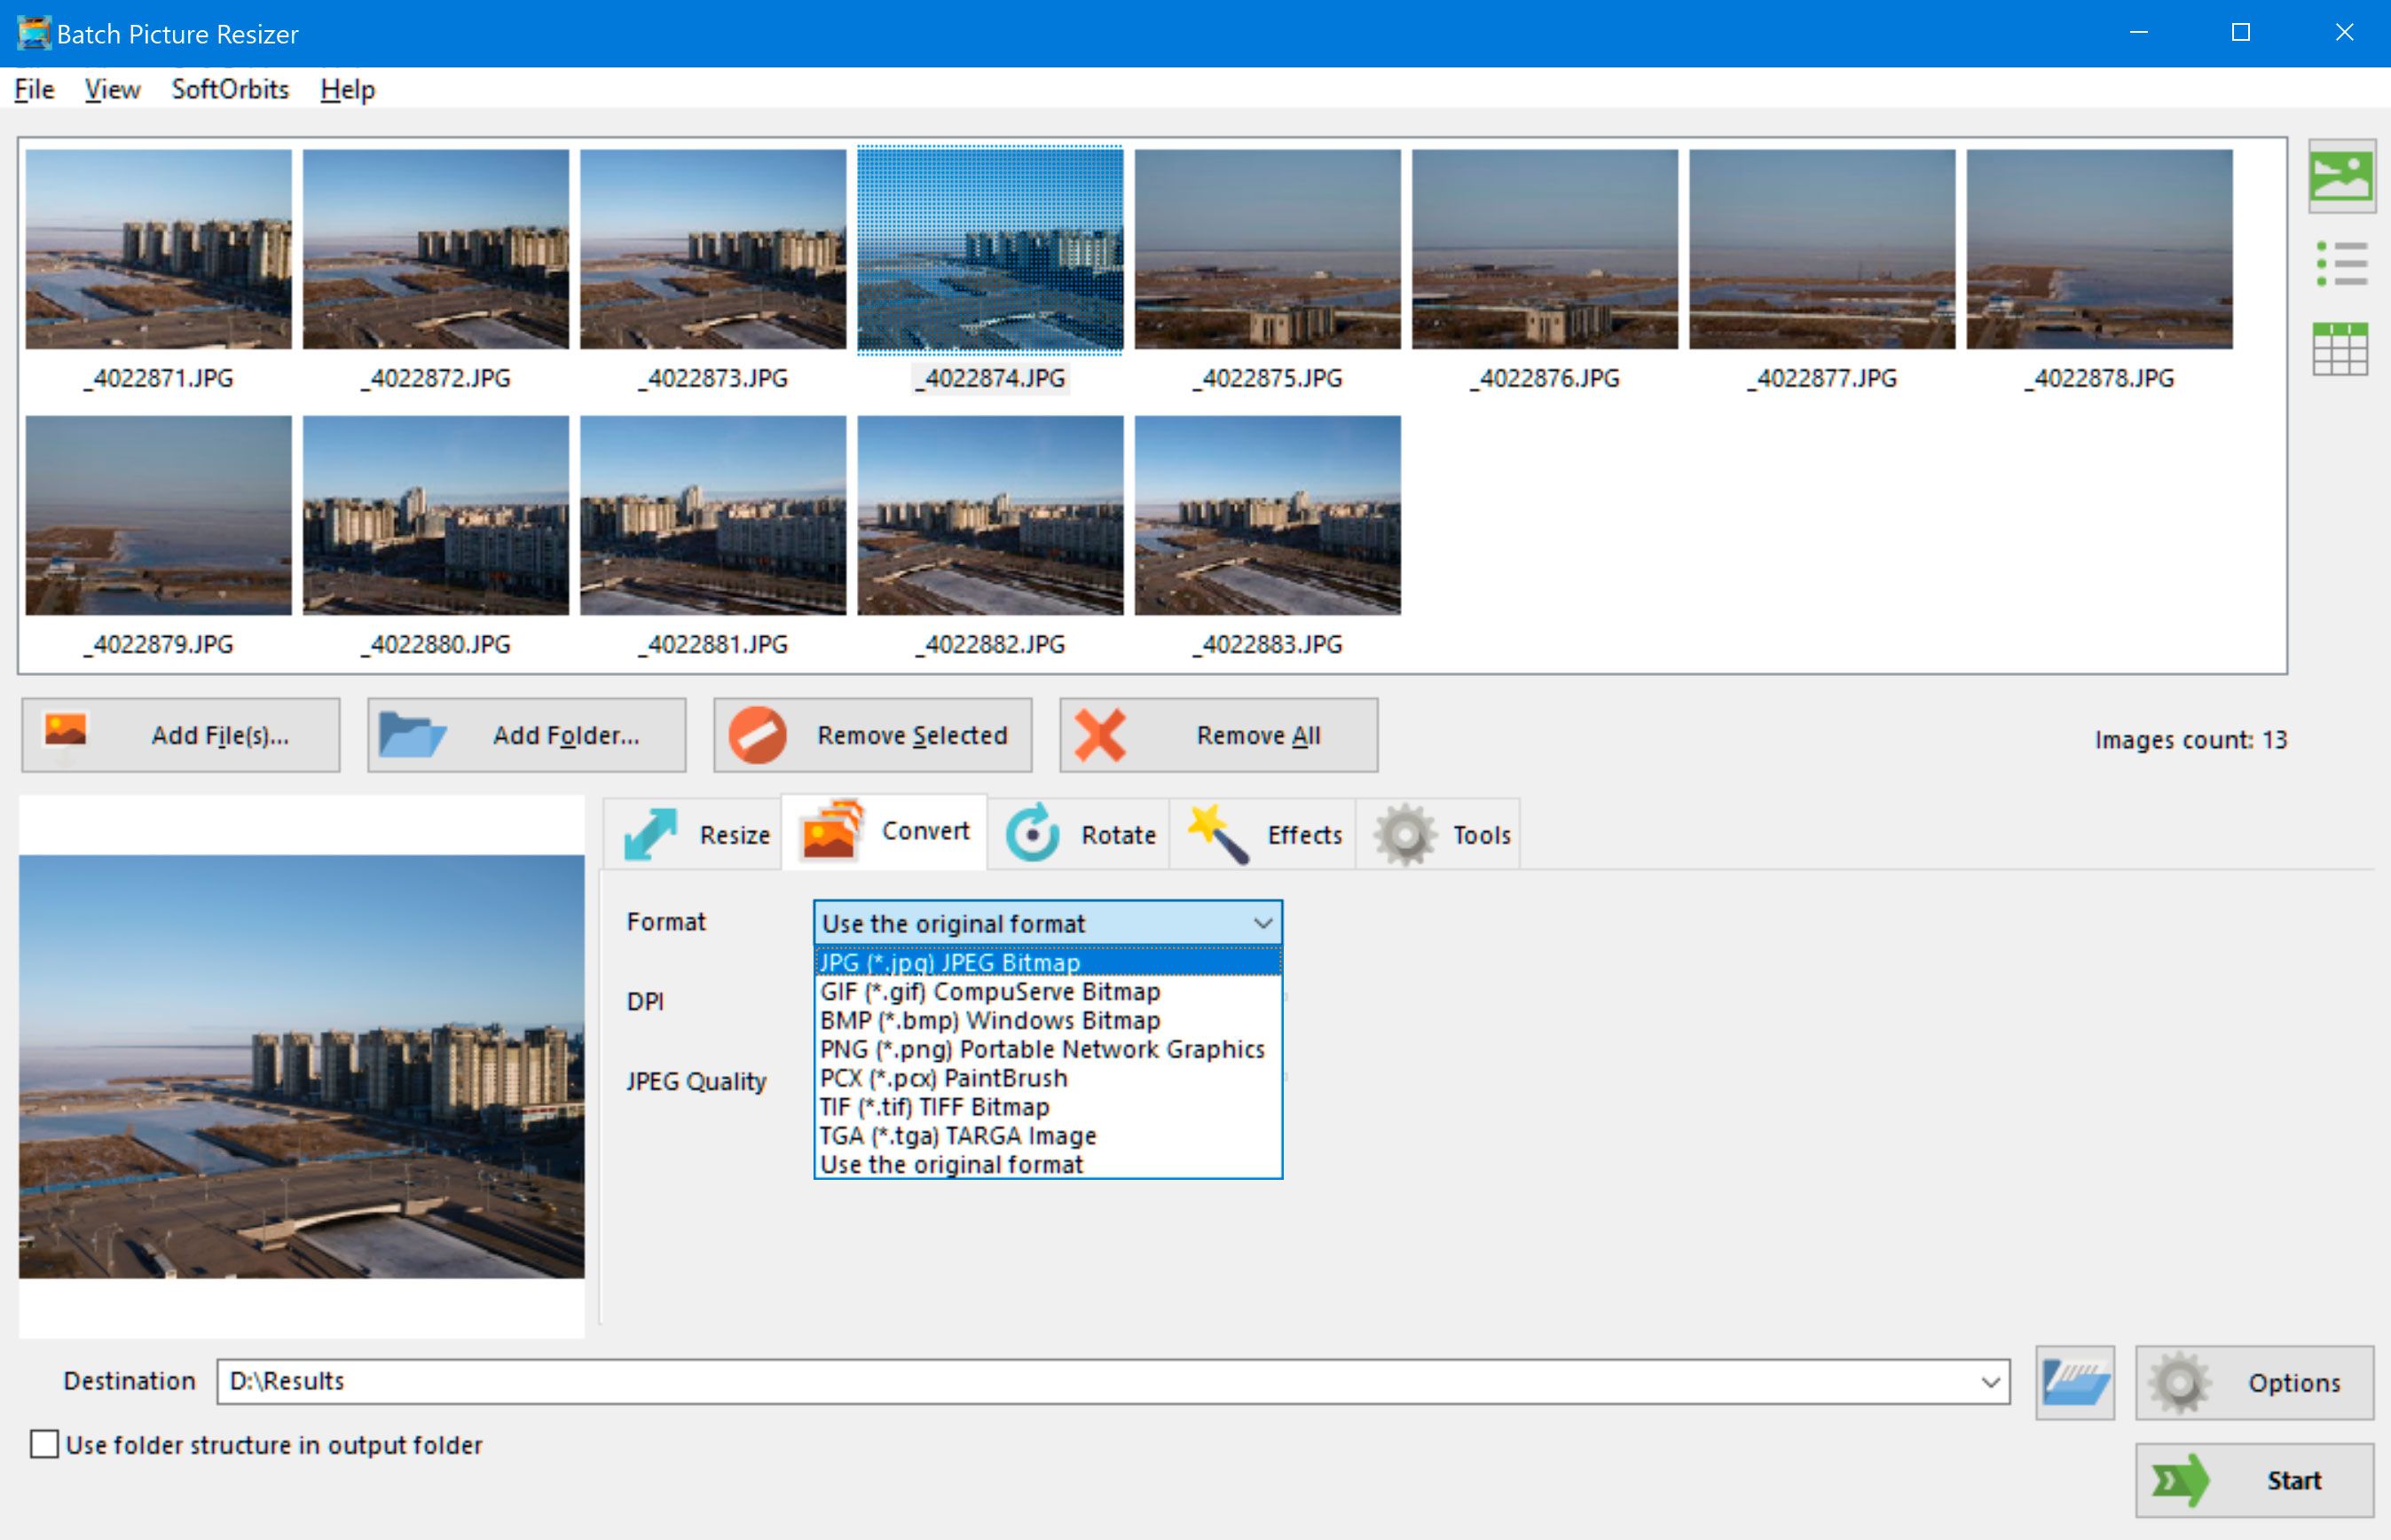The height and width of the screenshot is (1540, 2391).
Task: Select GIF format from format list
Action: click(985, 991)
